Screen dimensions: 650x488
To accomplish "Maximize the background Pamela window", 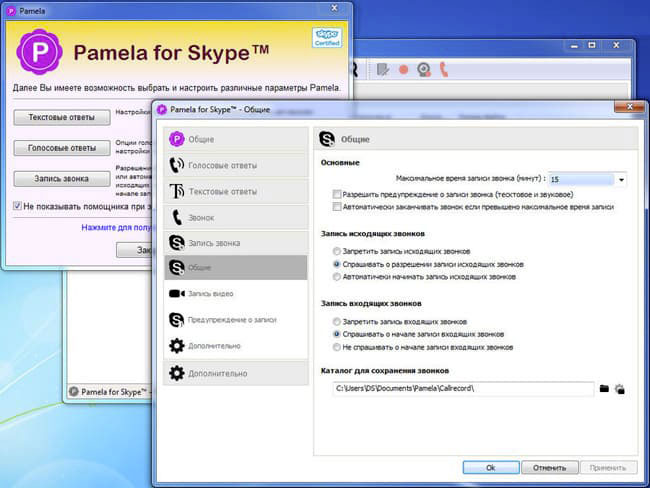I will tap(592, 45).
